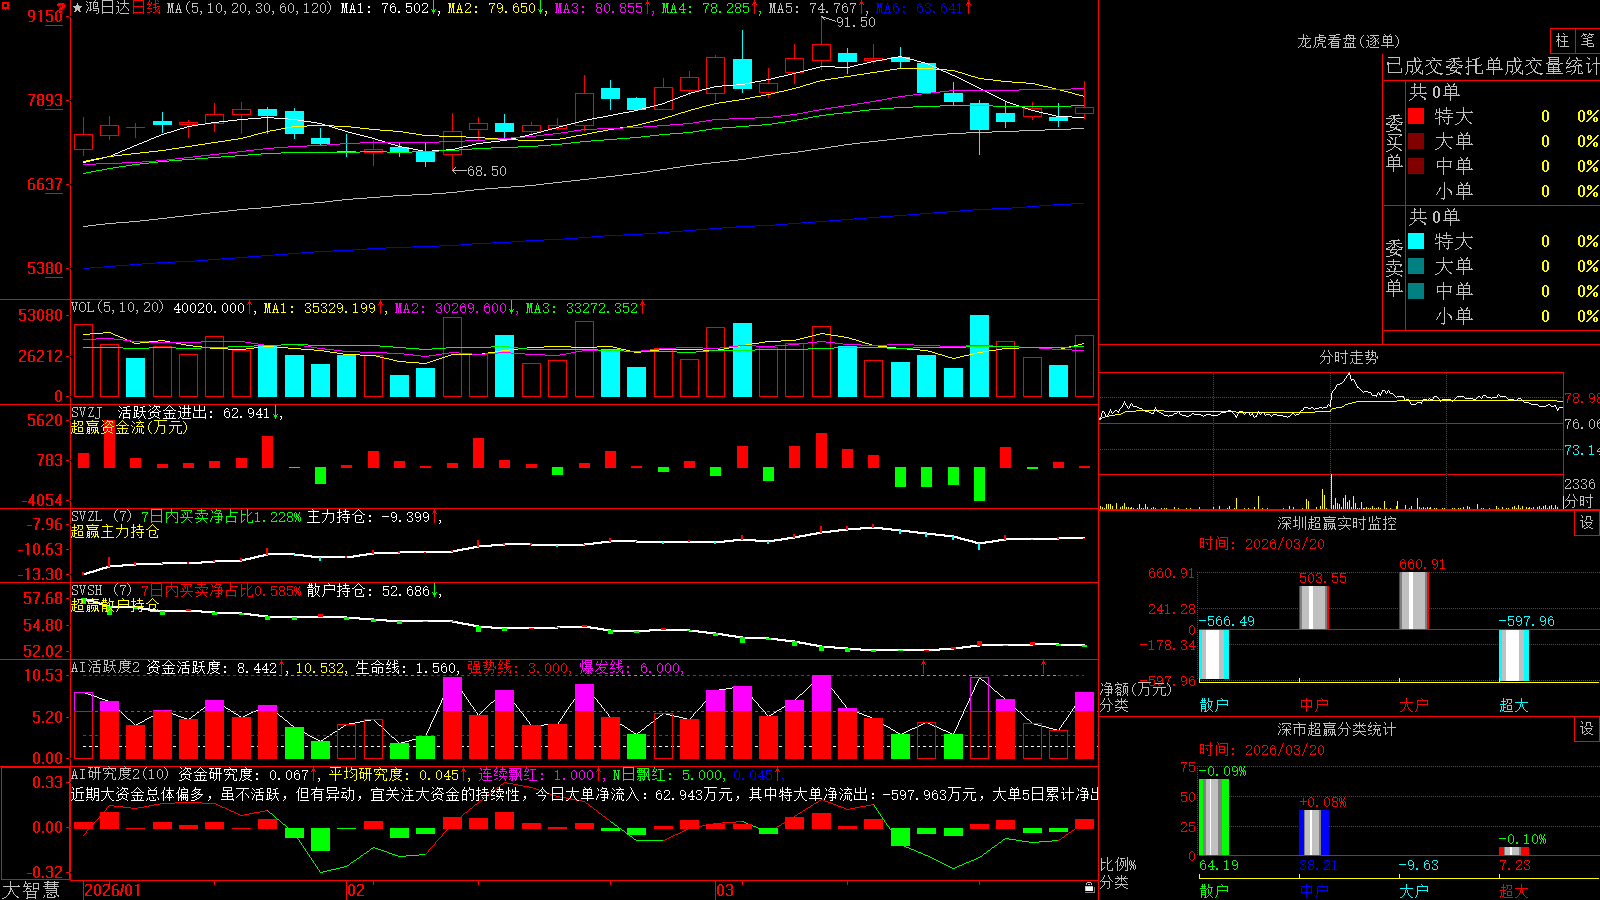Screen dimensions: 1600x900
Task: Click the 比例% axis label
Action: [x=1118, y=864]
